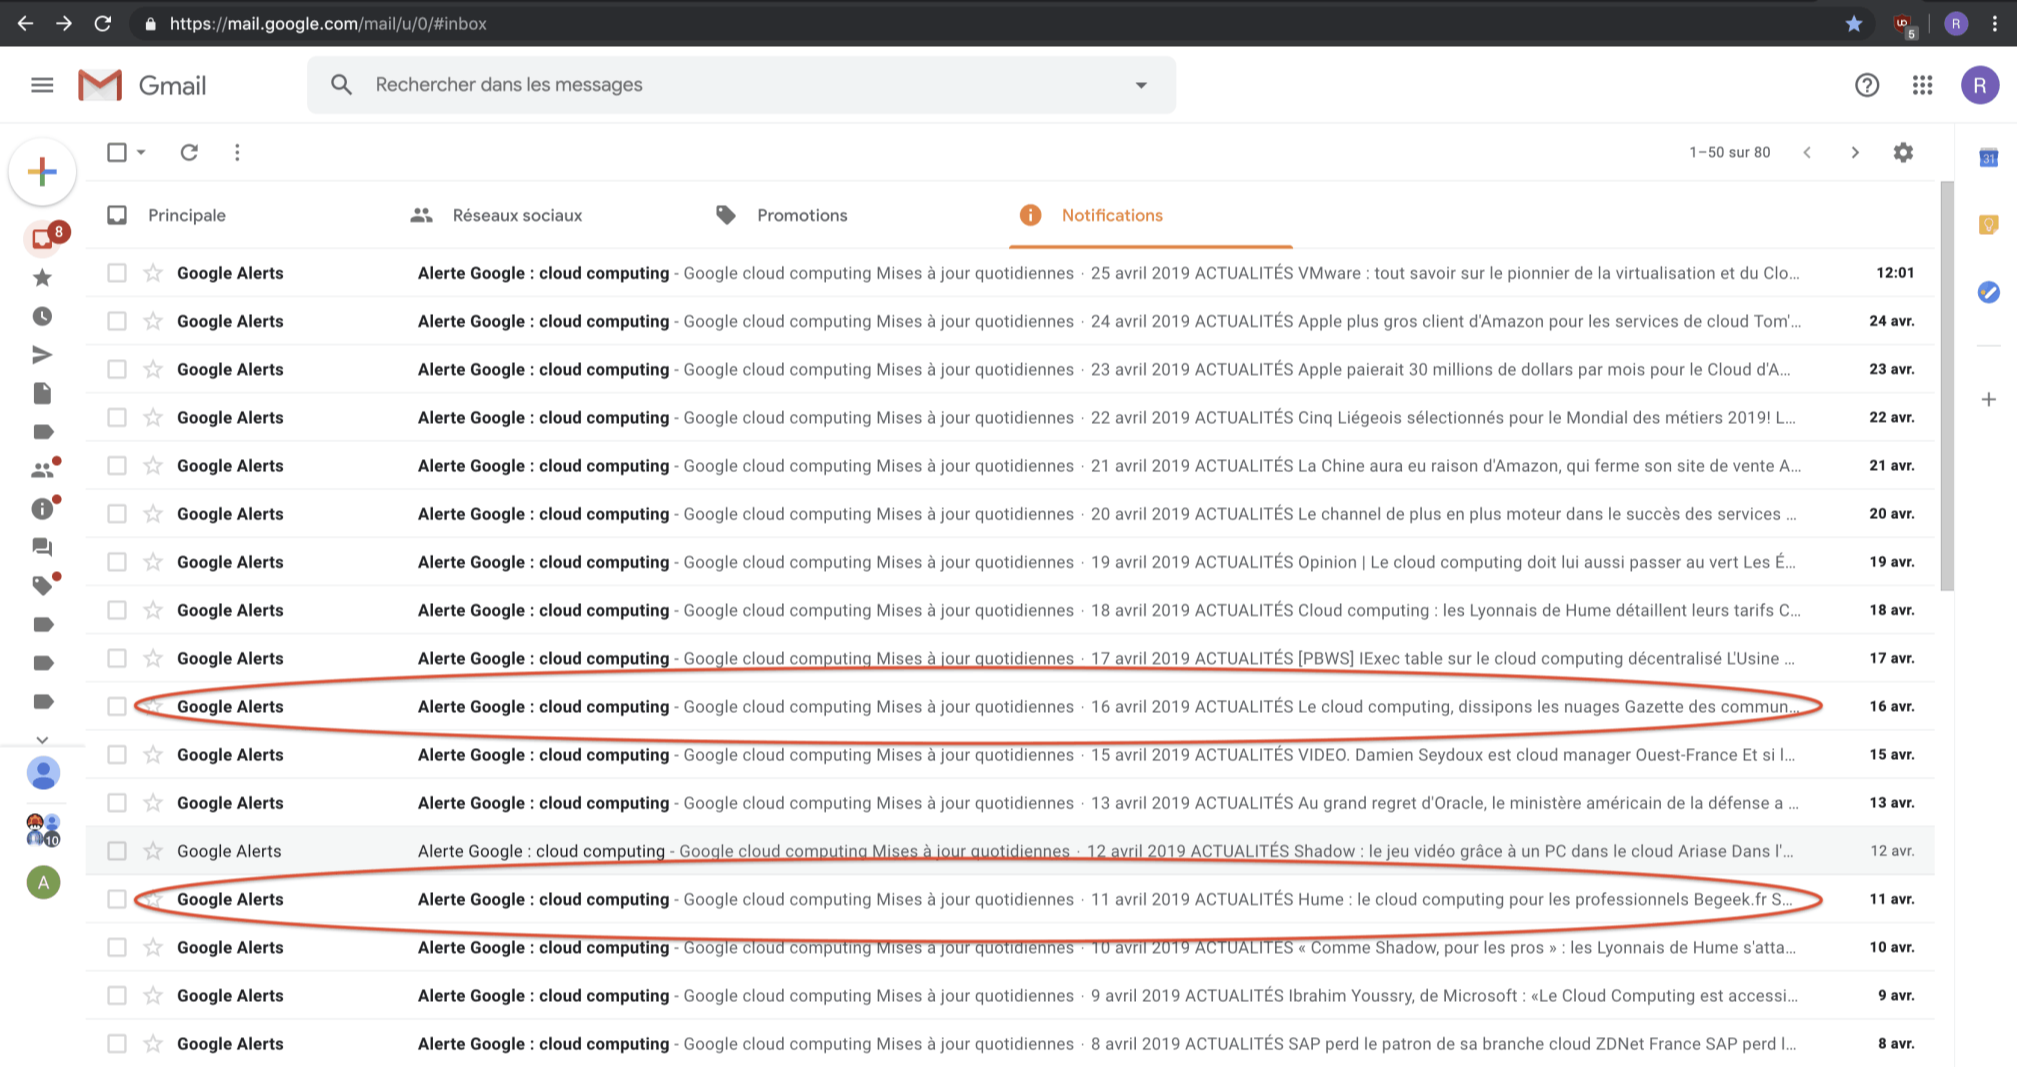
Task: Open the 13 avr. Oracle alert email
Action: coord(1010,803)
